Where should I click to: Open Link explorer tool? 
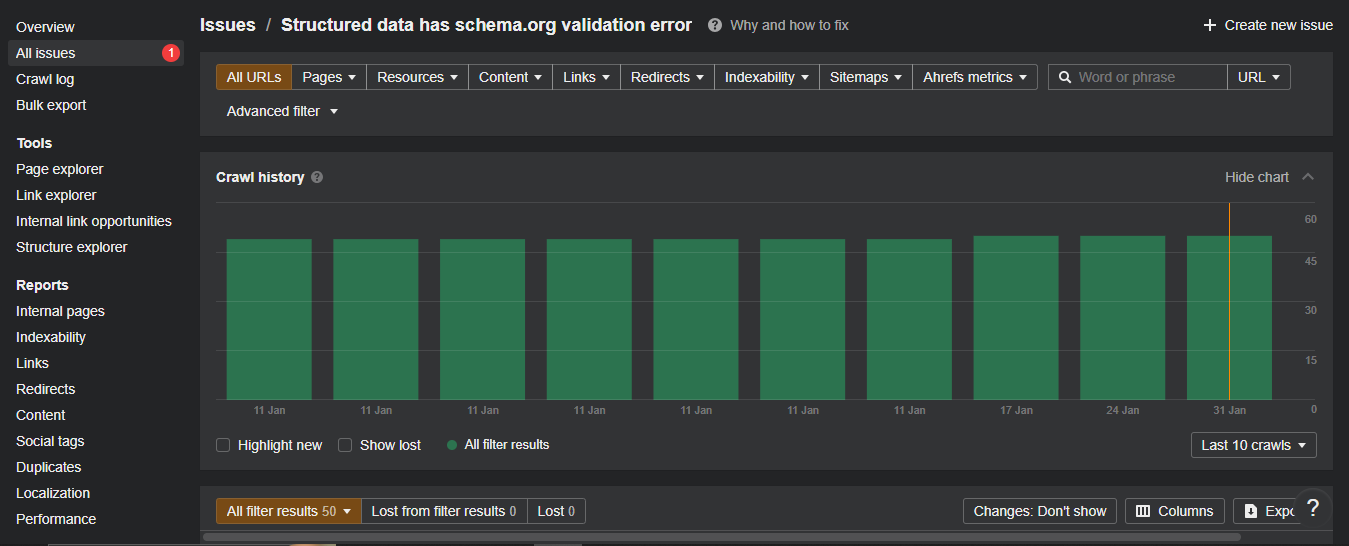pos(56,195)
